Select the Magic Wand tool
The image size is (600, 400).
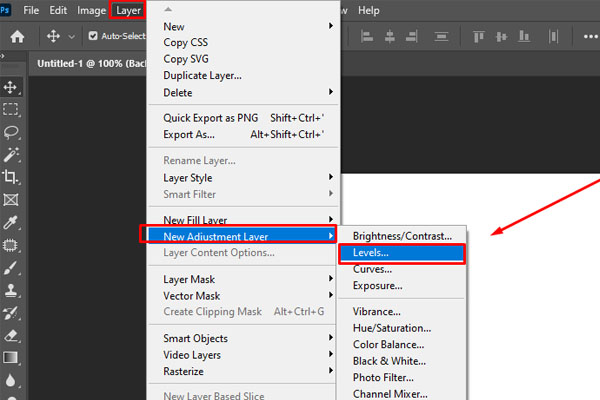[11, 154]
